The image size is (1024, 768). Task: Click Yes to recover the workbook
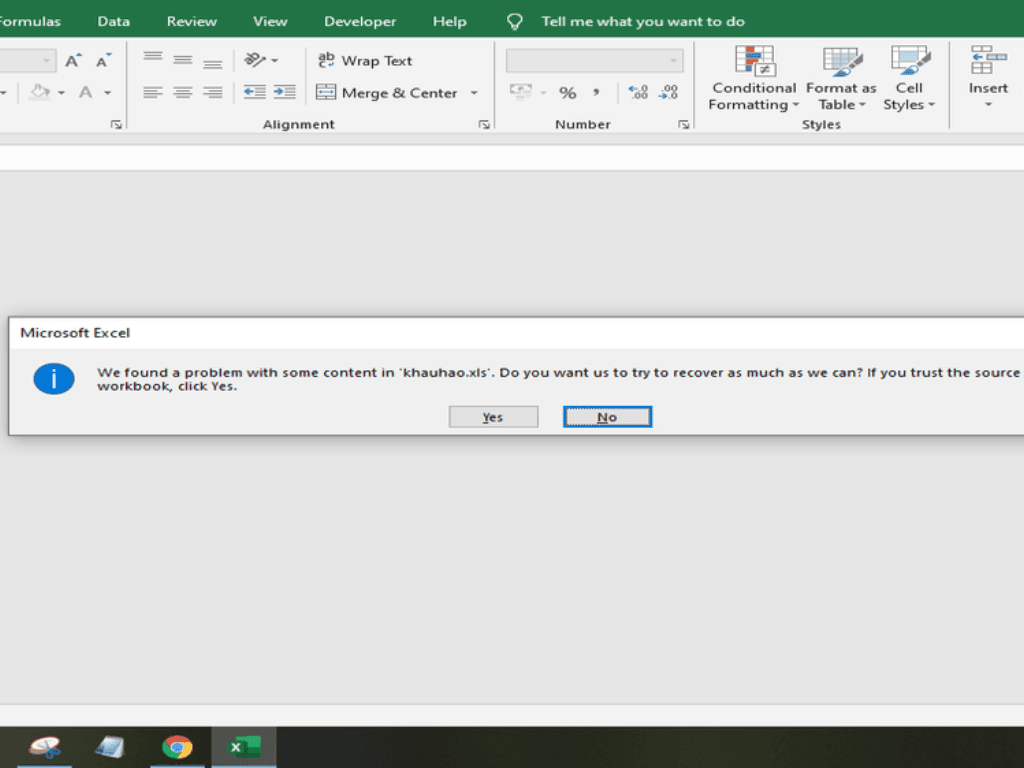[x=493, y=417]
